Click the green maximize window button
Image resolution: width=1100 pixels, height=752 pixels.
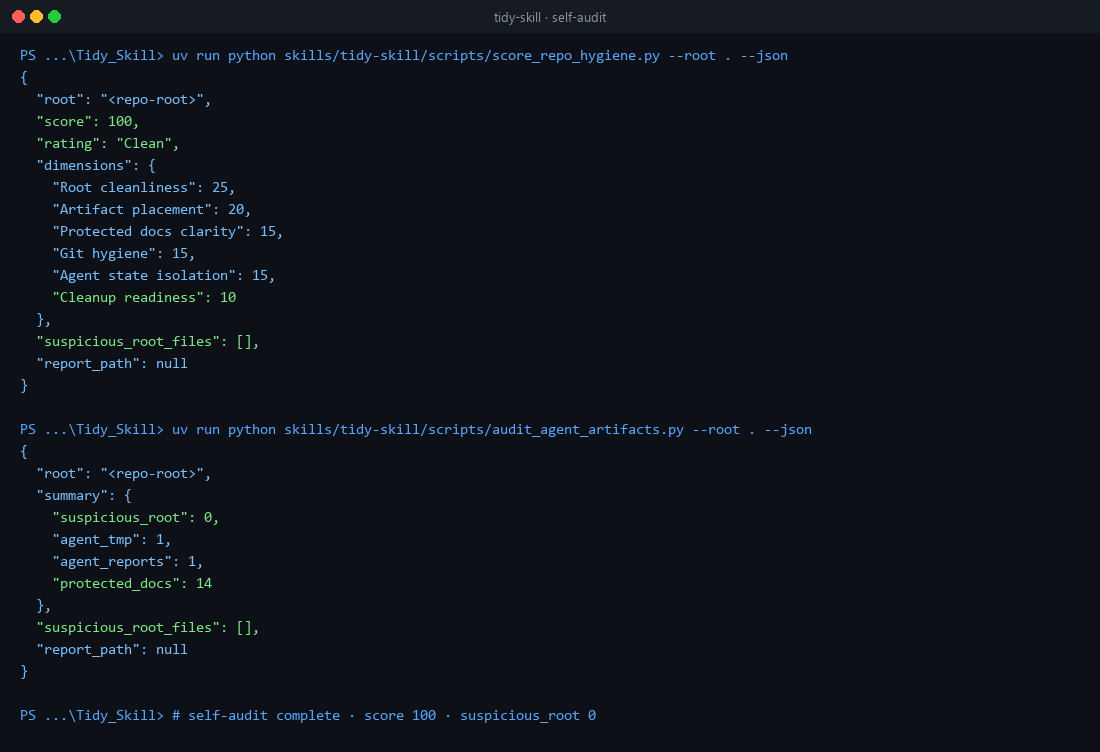coord(55,17)
